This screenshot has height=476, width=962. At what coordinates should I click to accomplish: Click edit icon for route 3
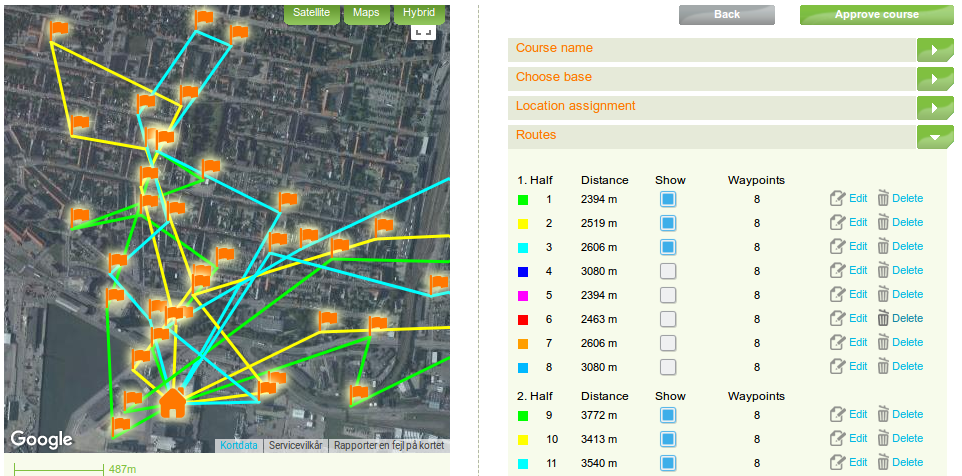click(x=837, y=247)
